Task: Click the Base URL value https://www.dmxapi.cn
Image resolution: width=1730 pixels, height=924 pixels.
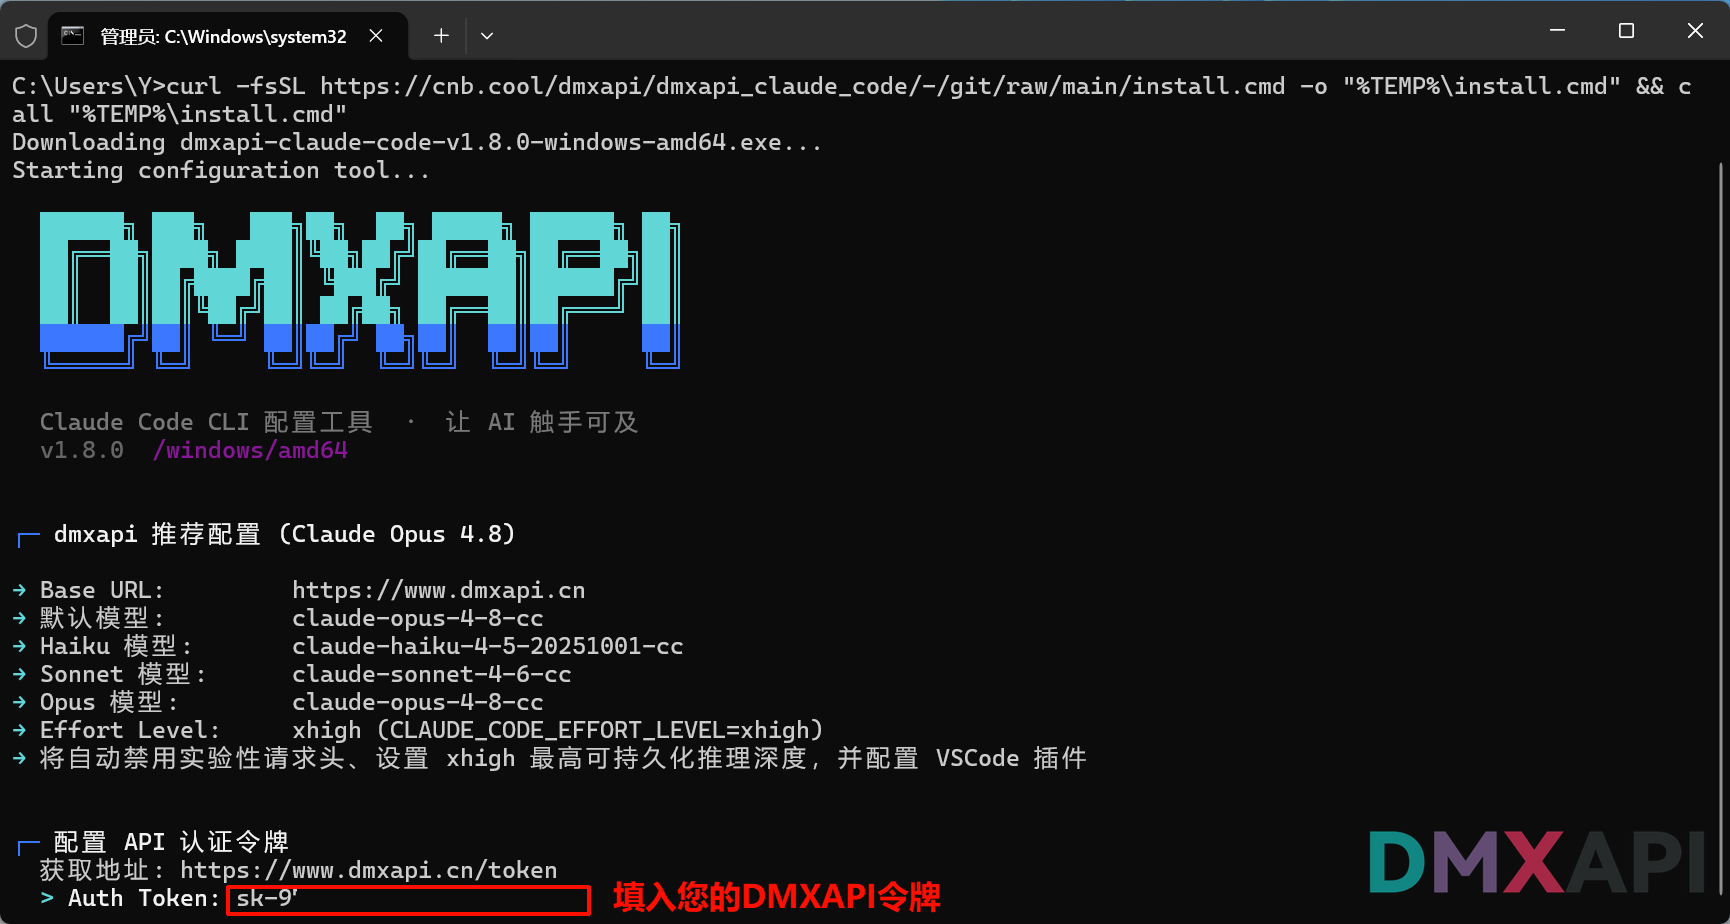Action: (x=438, y=590)
